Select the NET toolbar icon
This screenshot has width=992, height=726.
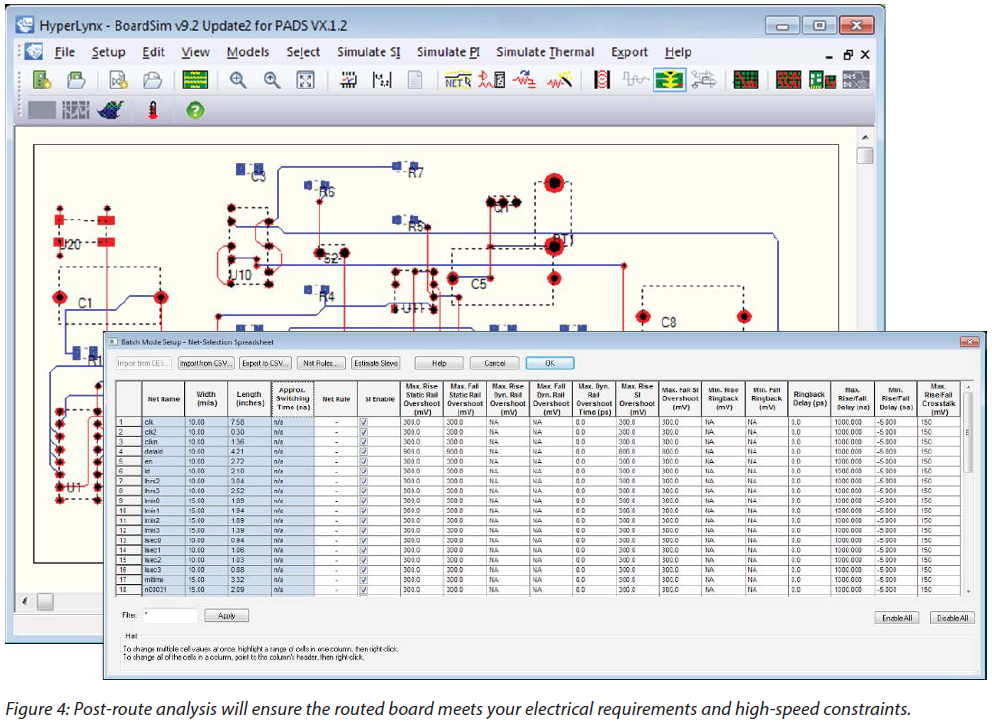(458, 81)
